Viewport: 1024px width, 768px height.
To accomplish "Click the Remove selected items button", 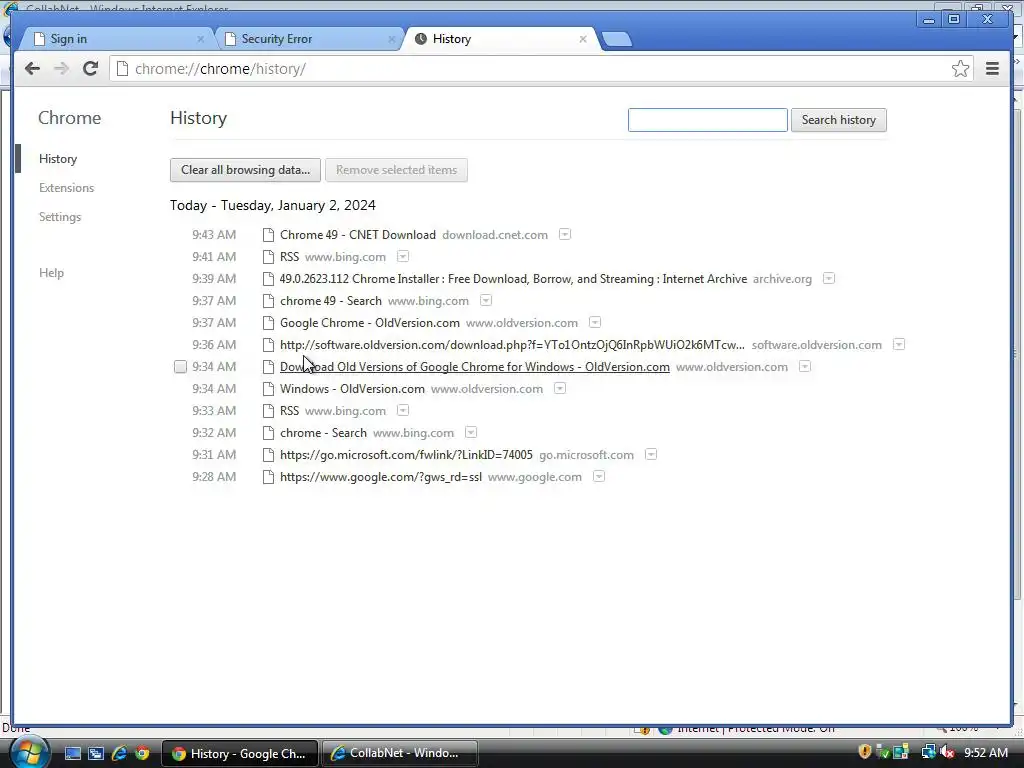I will (396, 170).
